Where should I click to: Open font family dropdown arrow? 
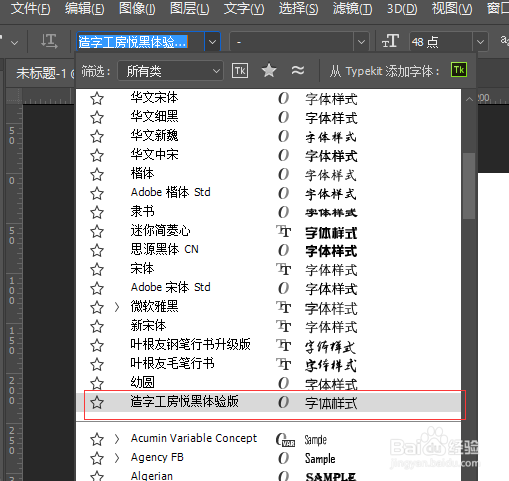pos(212,42)
